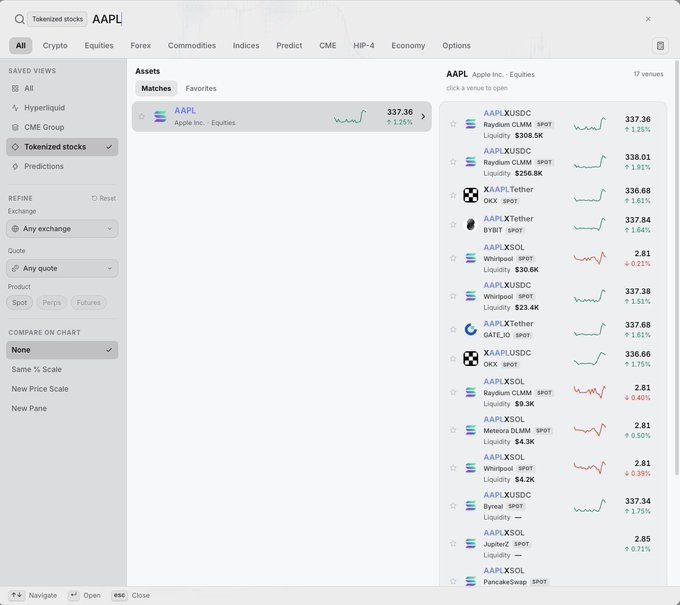Viewport: 680px width, 605px height.
Task: Show the Matches assets tab
Action: point(156,88)
